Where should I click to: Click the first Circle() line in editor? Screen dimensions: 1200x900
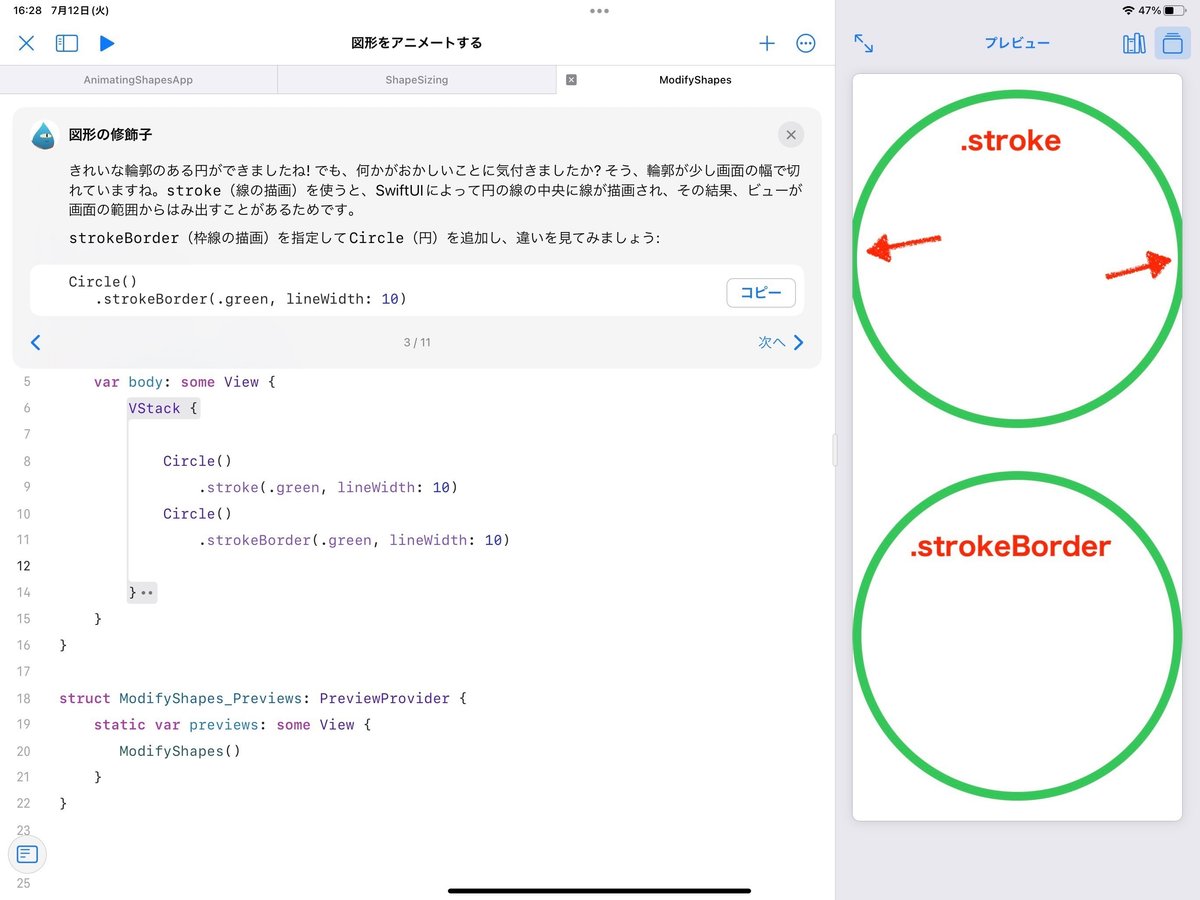[198, 461]
